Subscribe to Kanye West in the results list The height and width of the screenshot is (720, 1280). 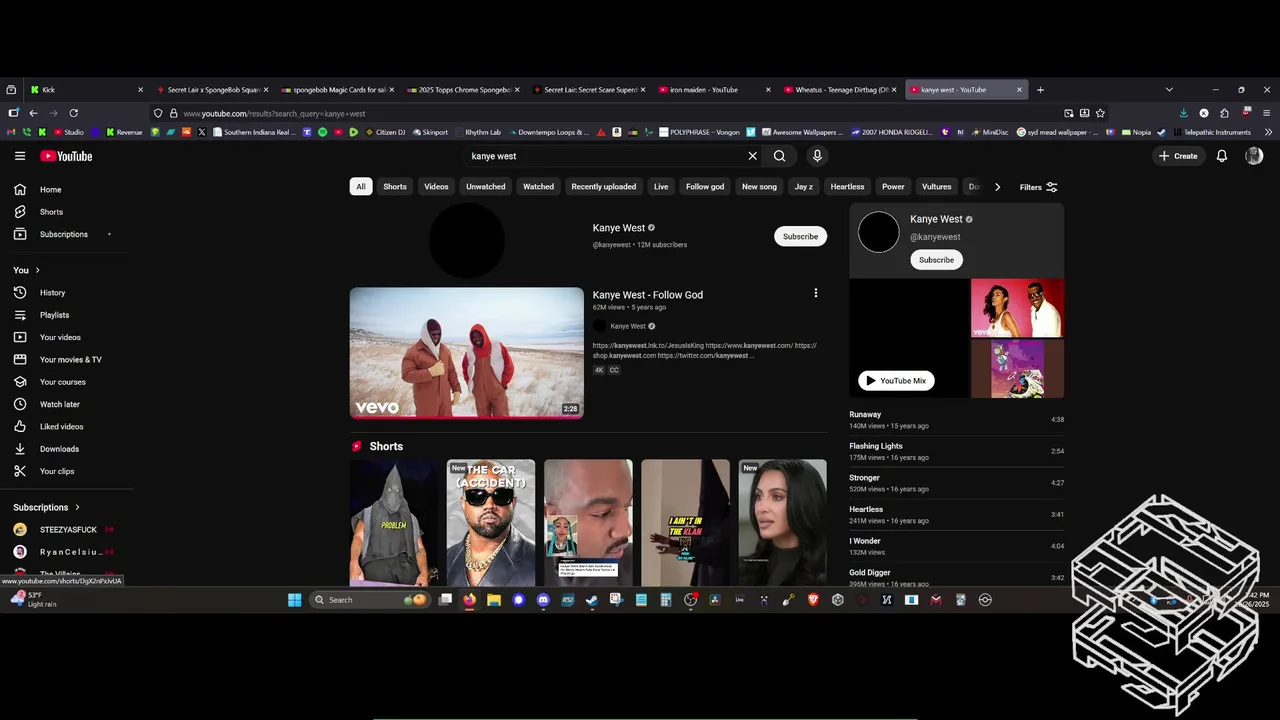coord(800,236)
